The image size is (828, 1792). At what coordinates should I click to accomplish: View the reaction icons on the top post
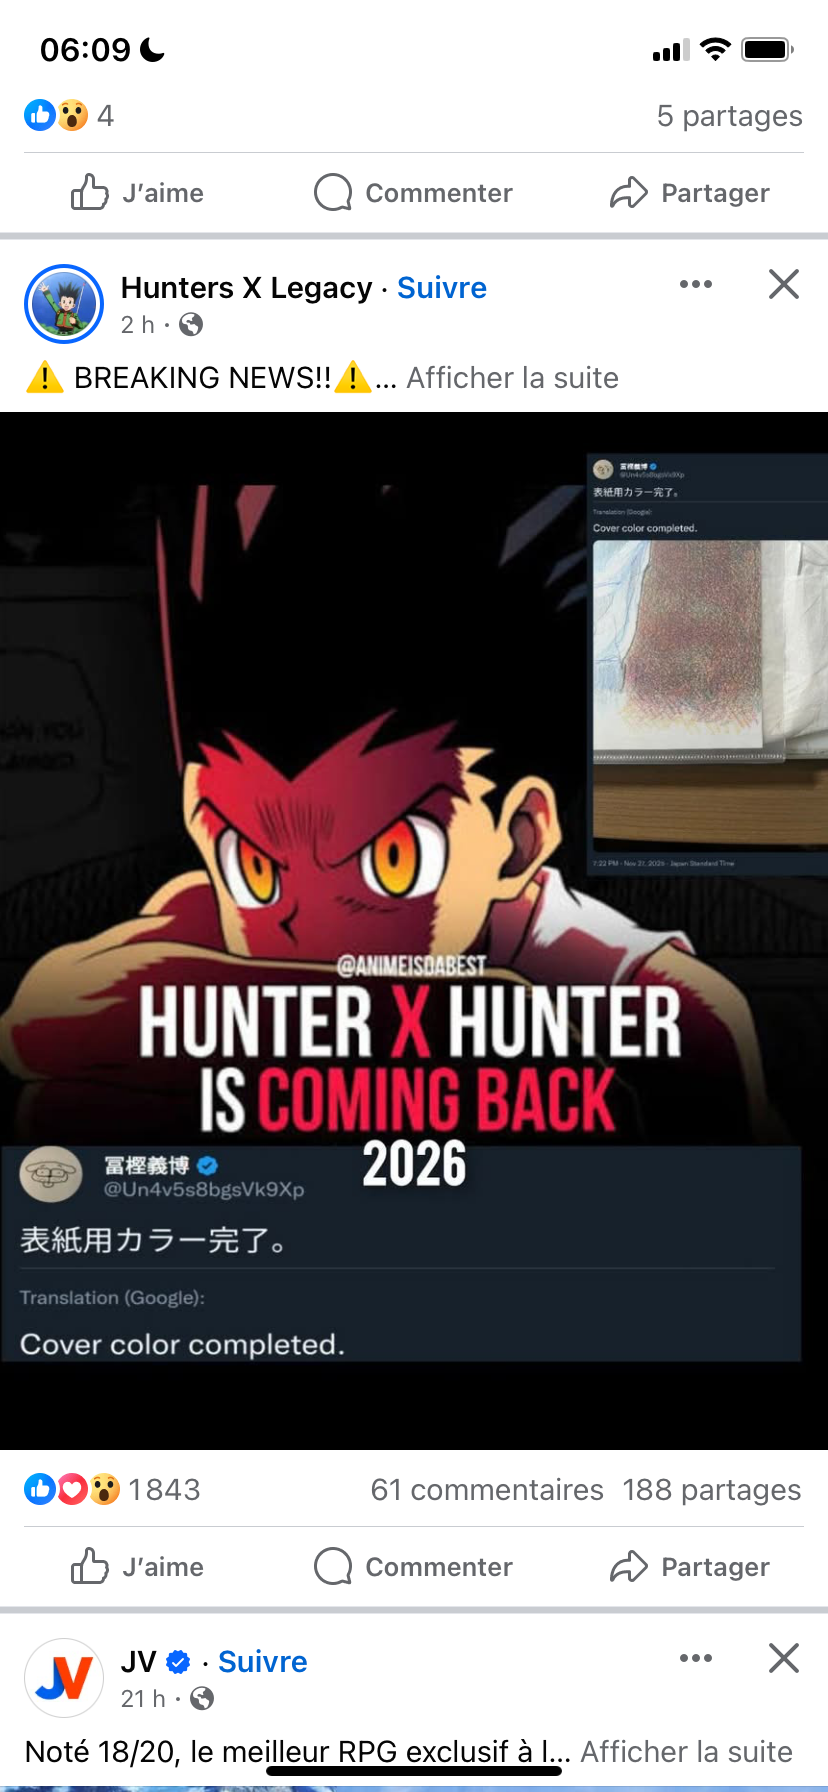[x=56, y=116]
